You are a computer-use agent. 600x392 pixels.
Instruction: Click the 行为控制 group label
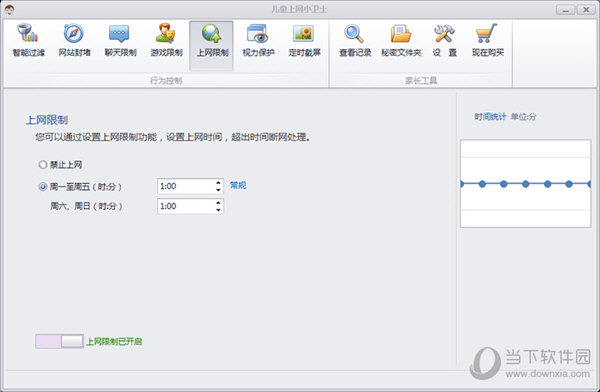click(x=166, y=80)
